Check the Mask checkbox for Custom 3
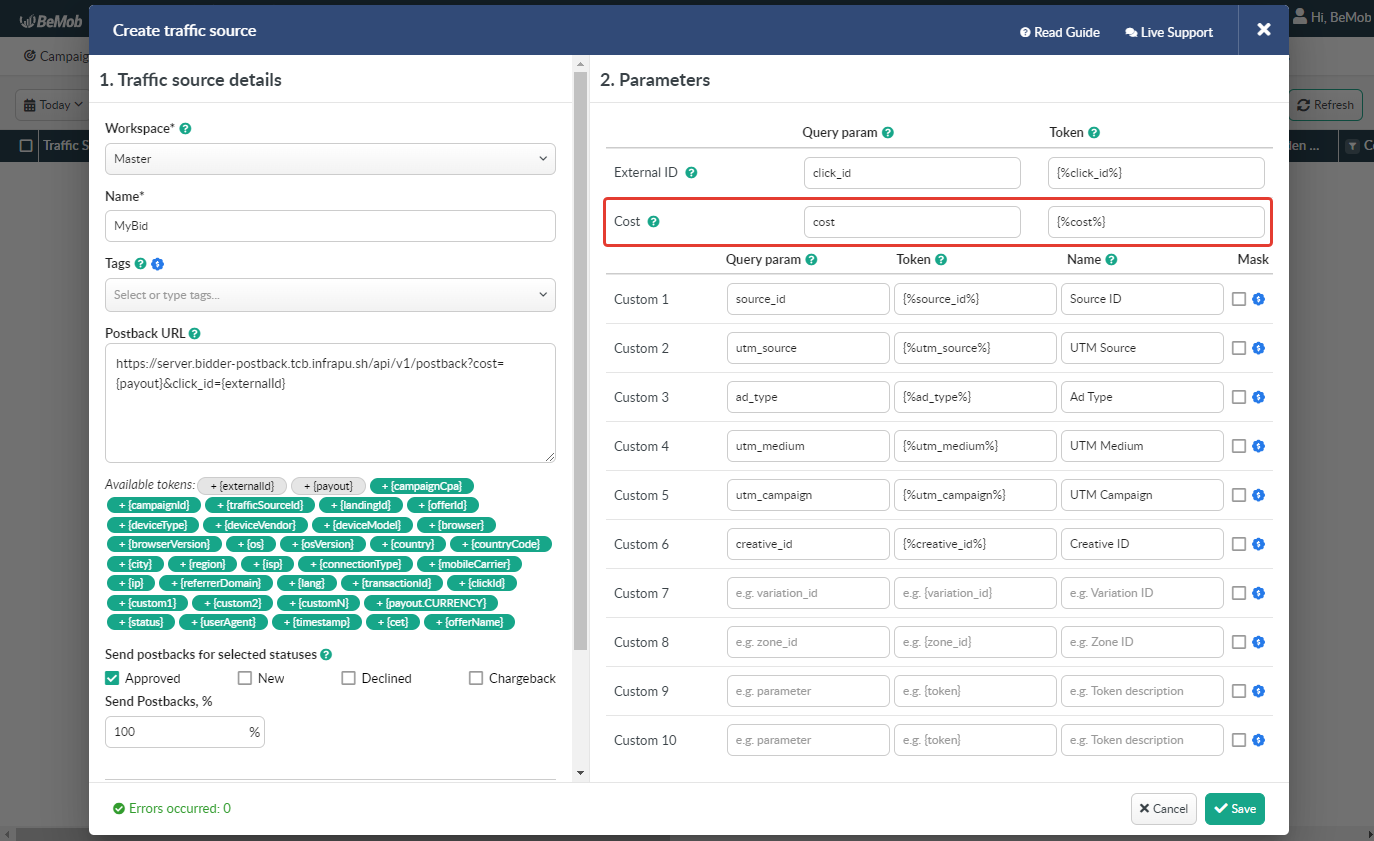Viewport: 1374px width, 841px height. tap(1239, 397)
